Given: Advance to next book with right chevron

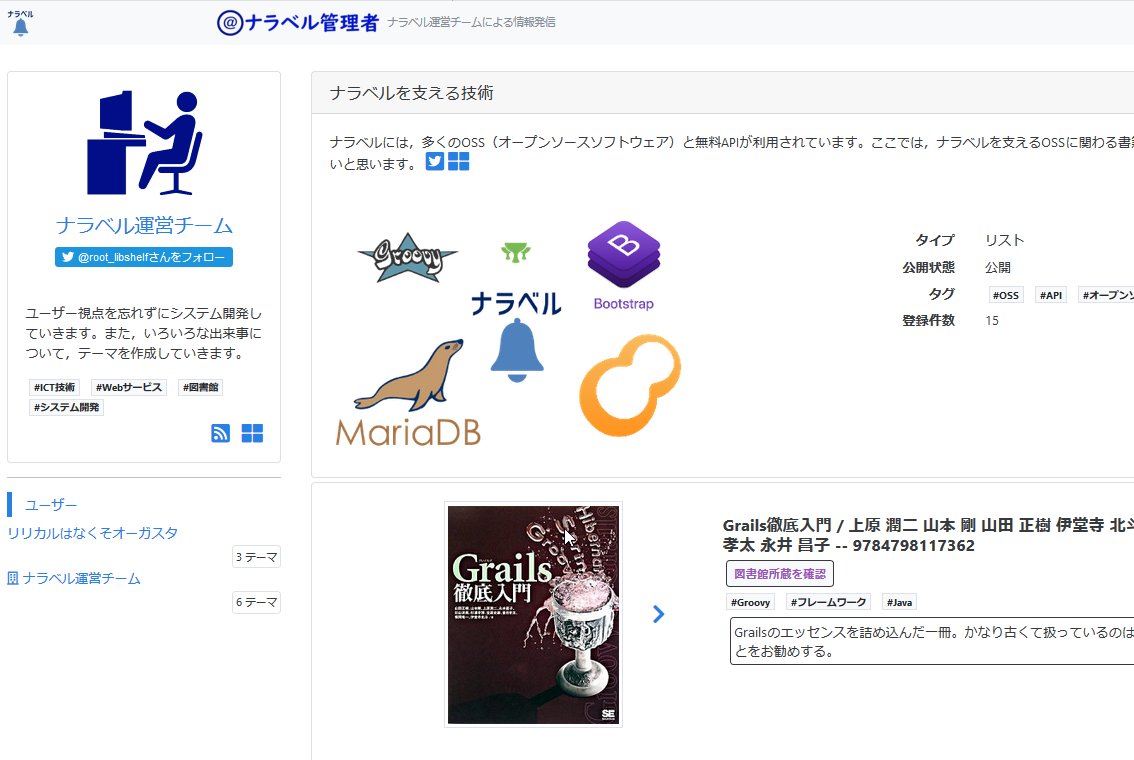Looking at the screenshot, I should pos(658,614).
